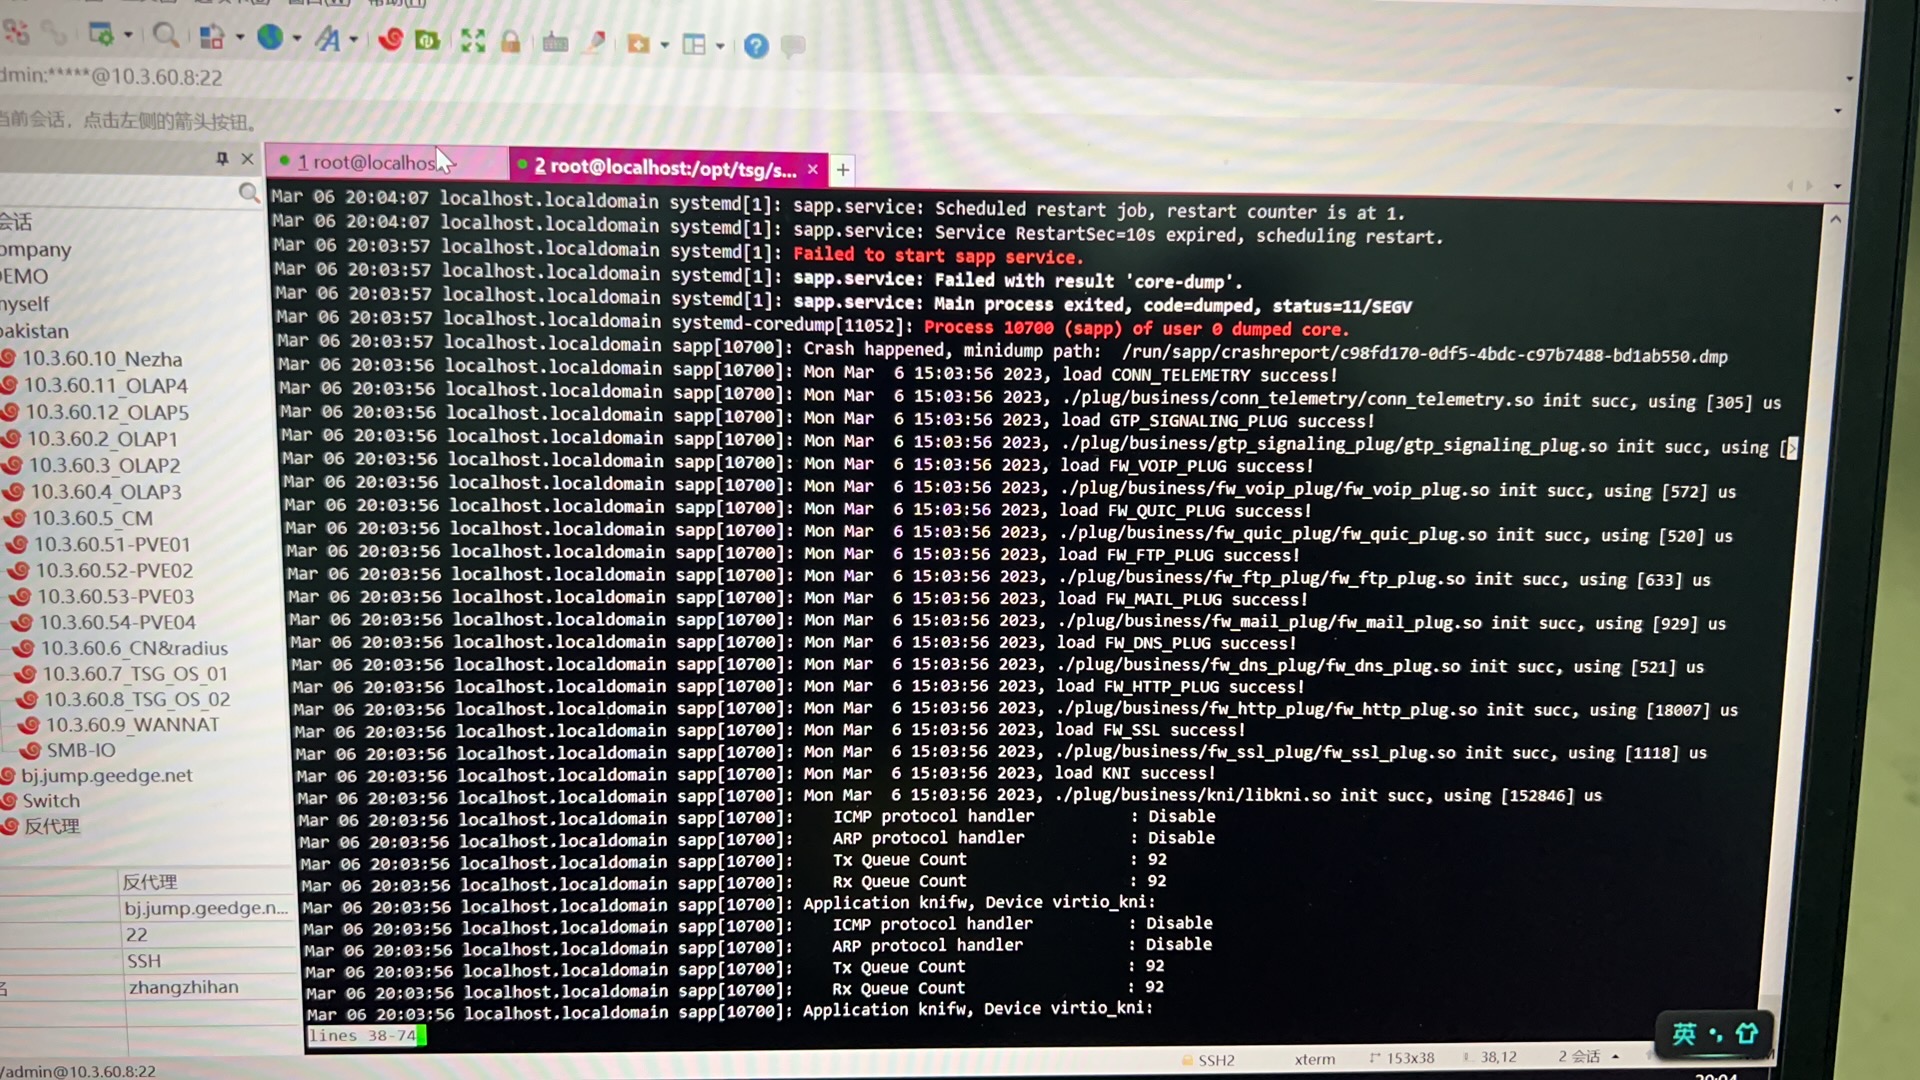1920x1080 pixels.
Task: Click the globe web browser icon
Action: [x=269, y=37]
